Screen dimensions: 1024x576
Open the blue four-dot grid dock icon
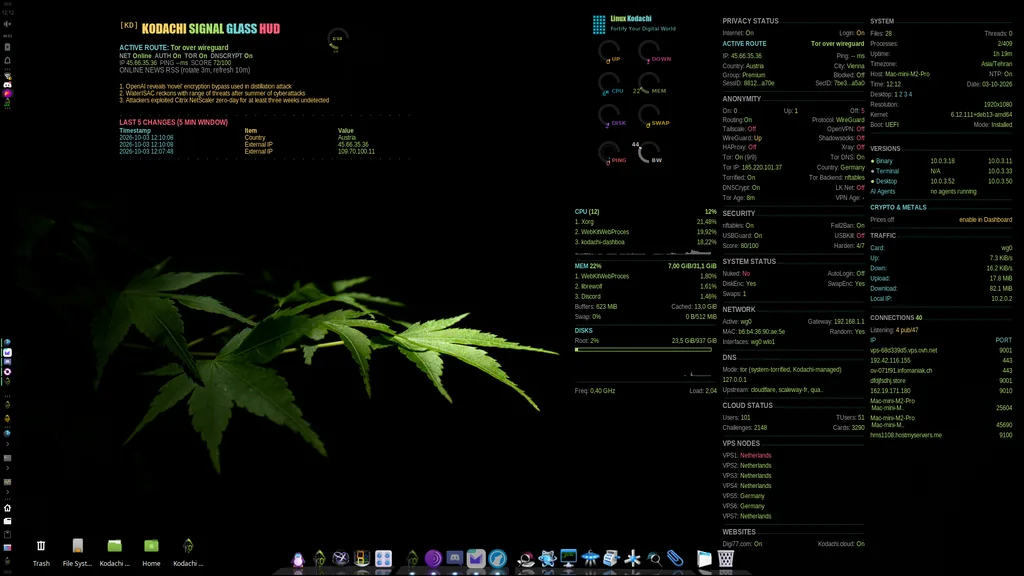coord(383,558)
